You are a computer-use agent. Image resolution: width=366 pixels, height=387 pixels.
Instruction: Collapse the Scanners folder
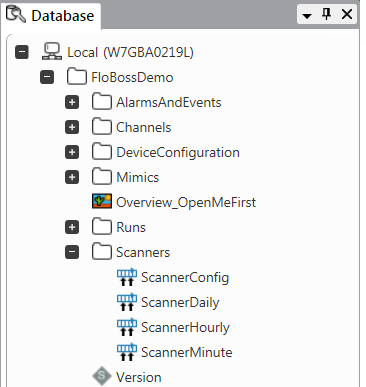(x=72, y=252)
